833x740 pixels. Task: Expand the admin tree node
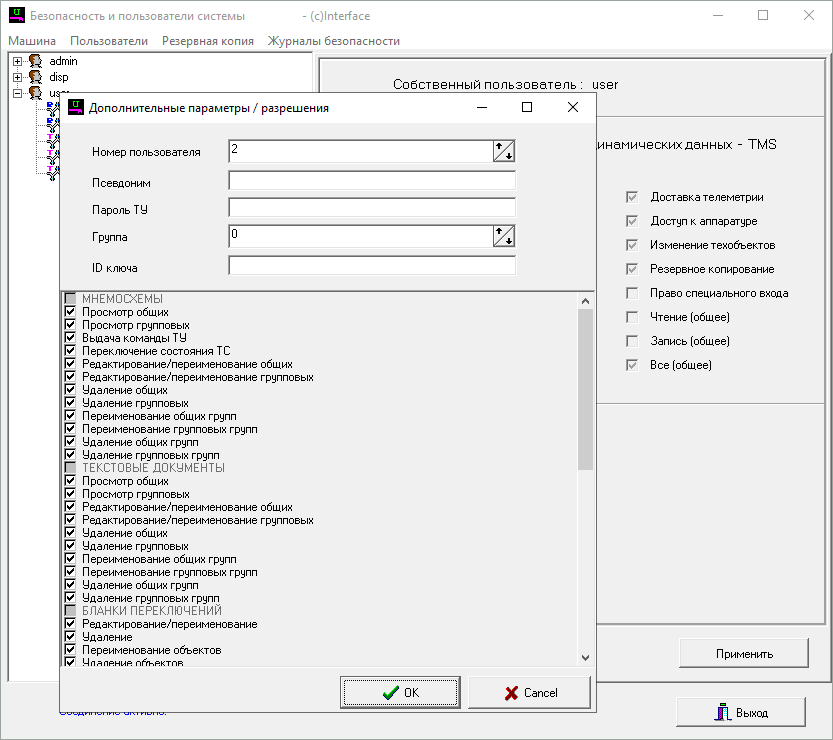(x=17, y=62)
